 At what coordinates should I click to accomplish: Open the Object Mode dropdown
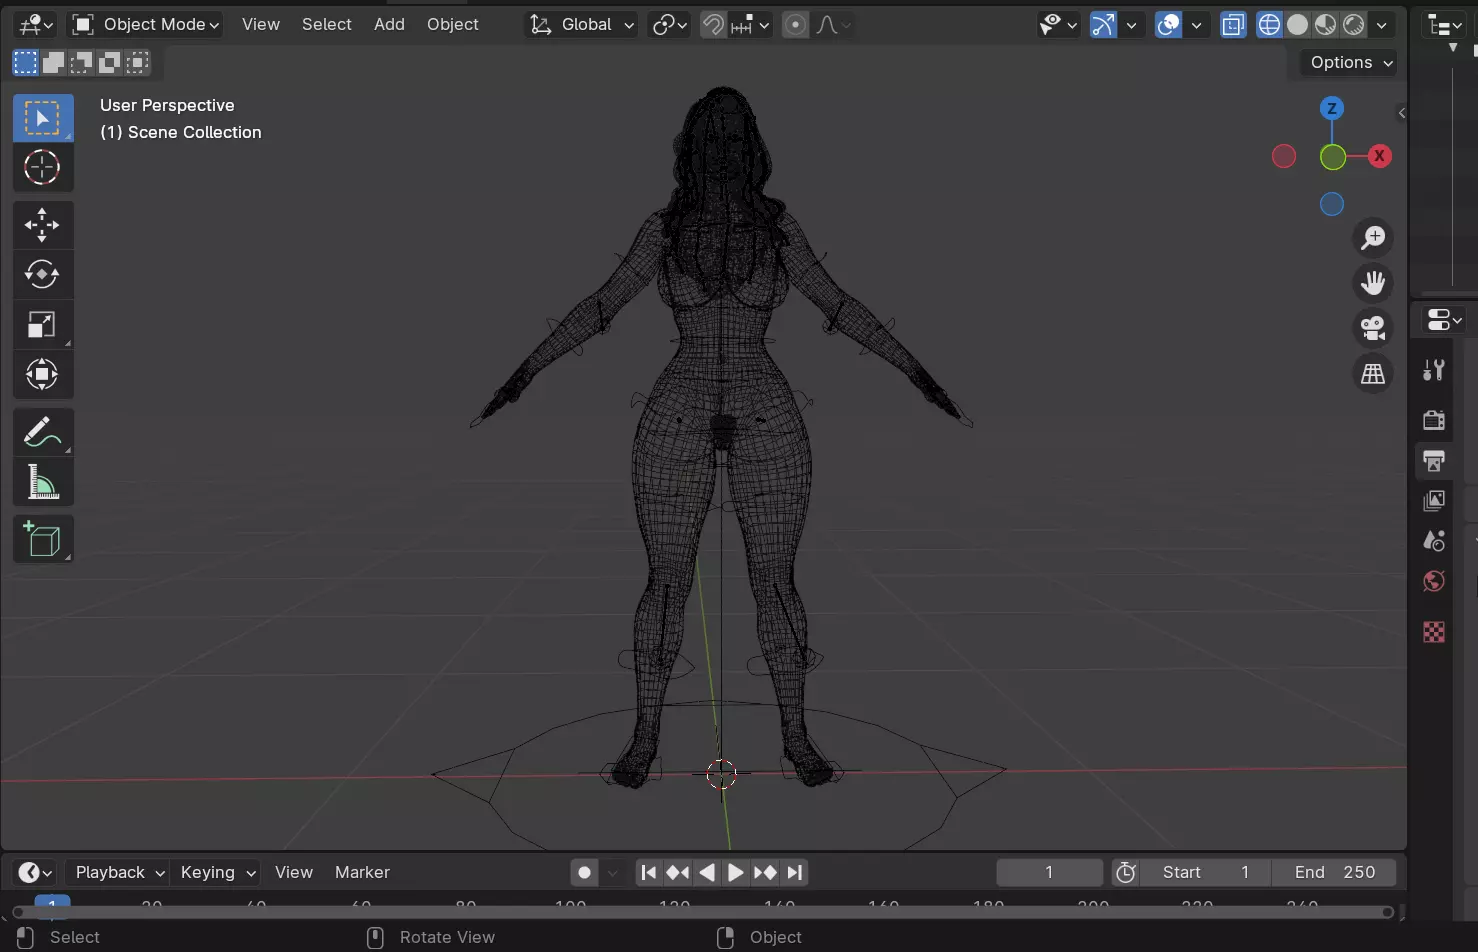tap(146, 24)
